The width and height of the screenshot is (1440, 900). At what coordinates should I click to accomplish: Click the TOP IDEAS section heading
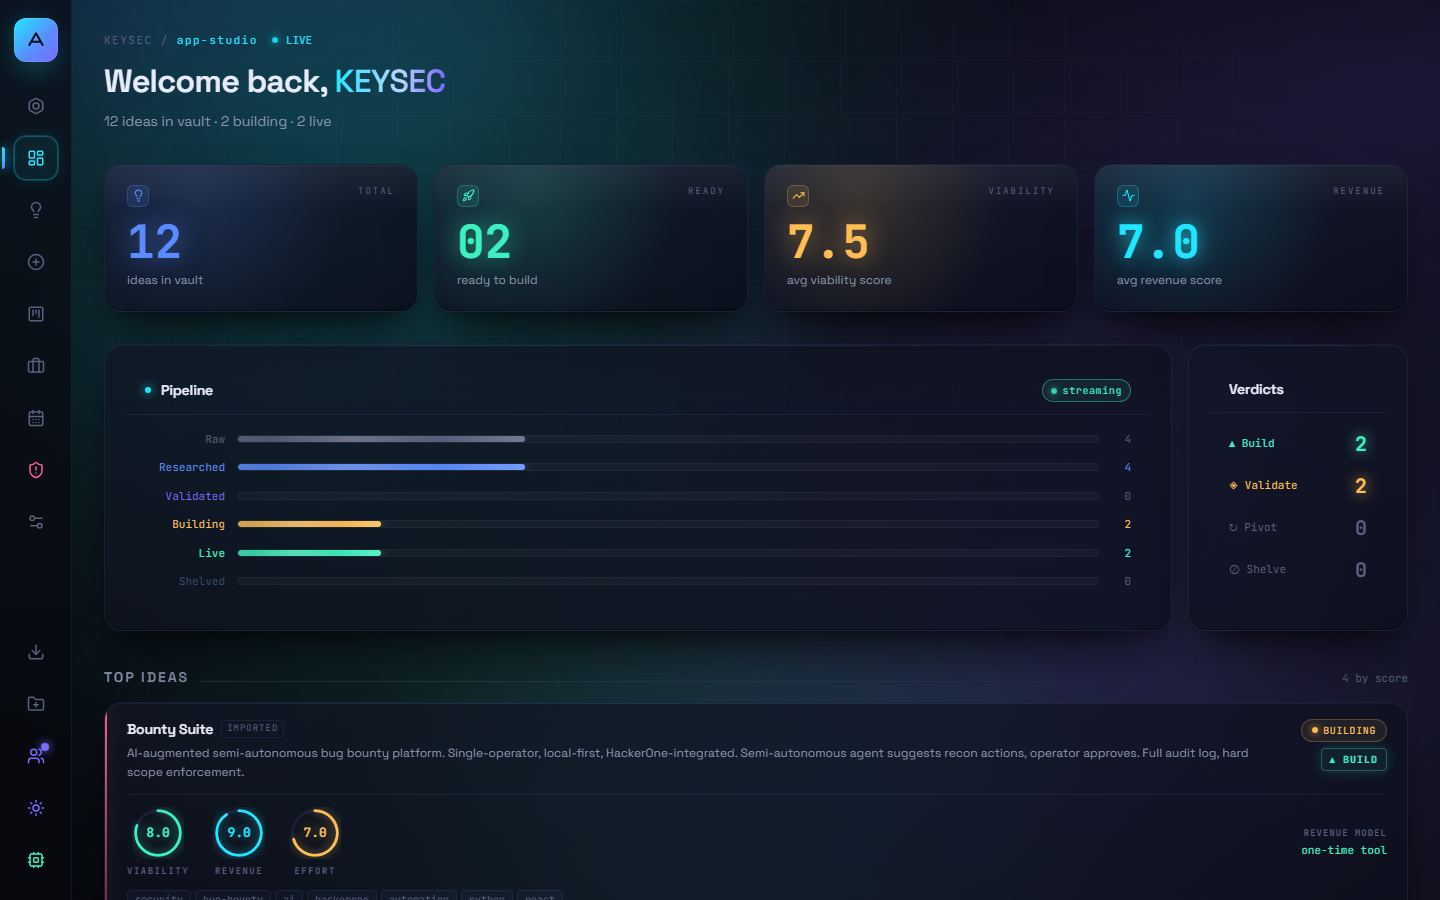146,678
